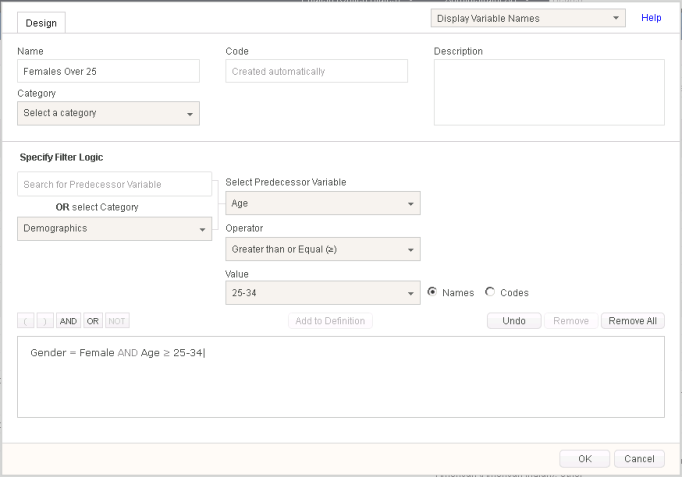682x477 pixels.
Task: Expand the Greater than or Equal operator dropdown
Action: point(323,249)
